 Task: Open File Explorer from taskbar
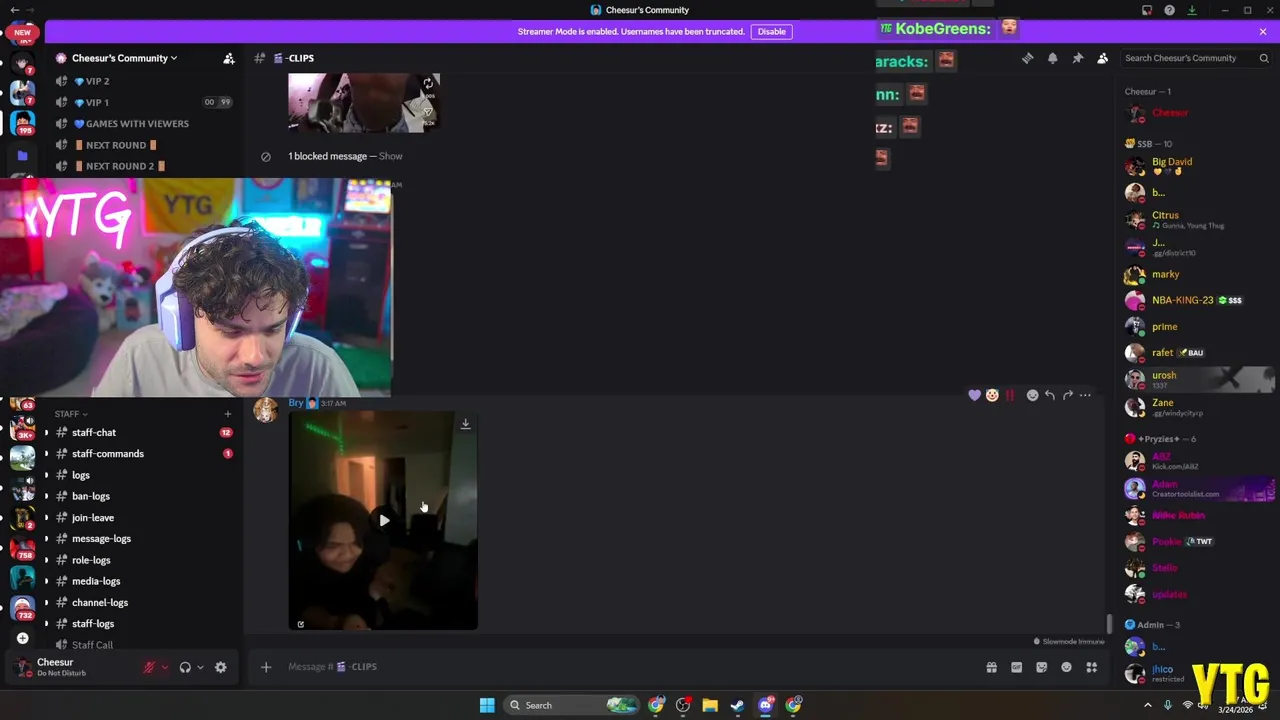tap(710, 705)
